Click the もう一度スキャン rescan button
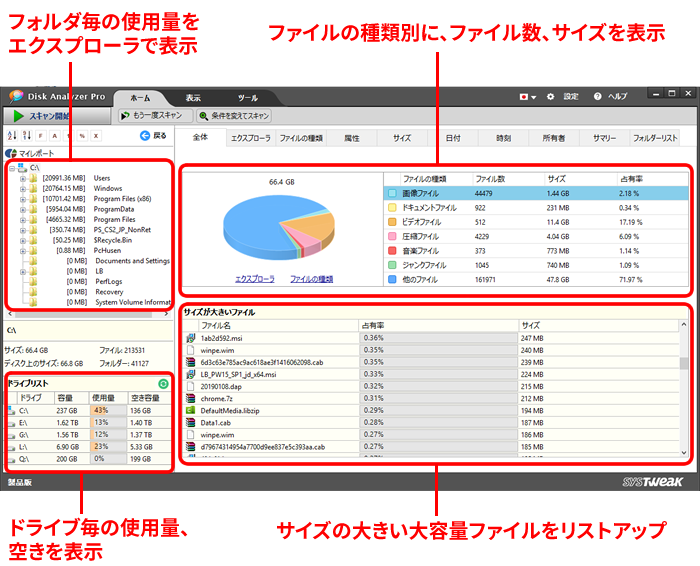 click(155, 116)
